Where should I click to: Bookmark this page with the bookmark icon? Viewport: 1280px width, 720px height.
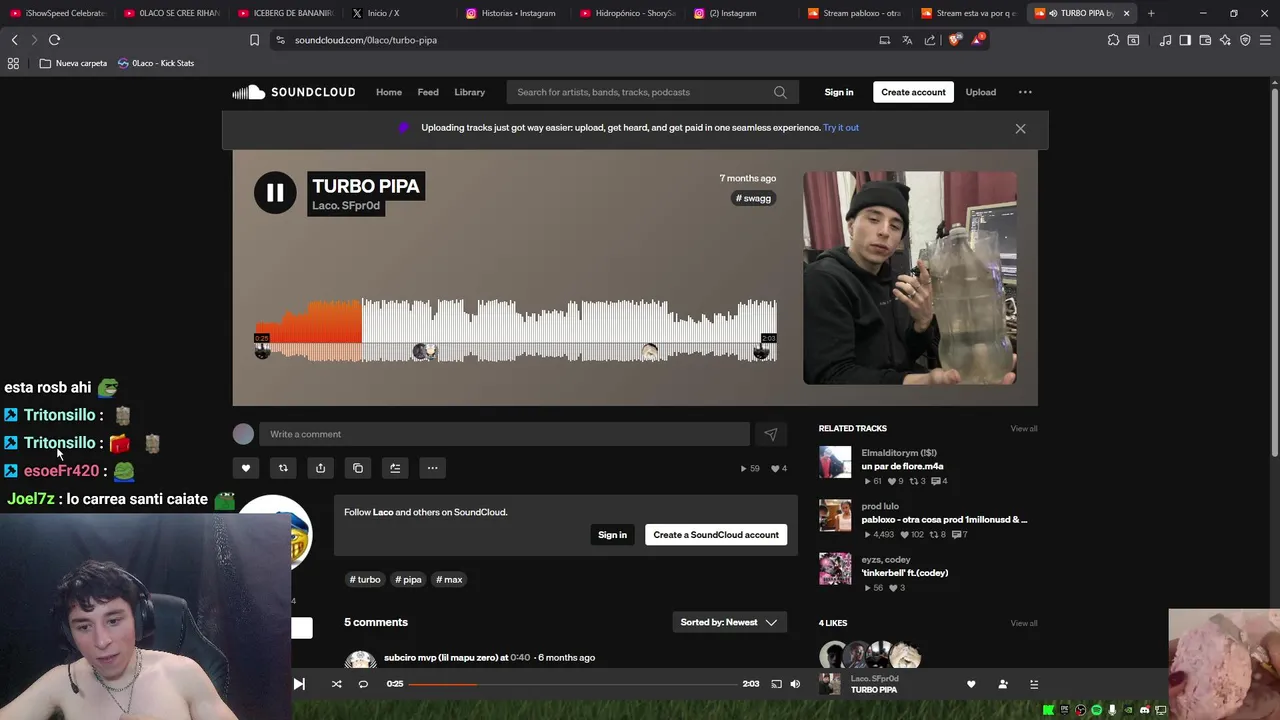click(x=254, y=40)
